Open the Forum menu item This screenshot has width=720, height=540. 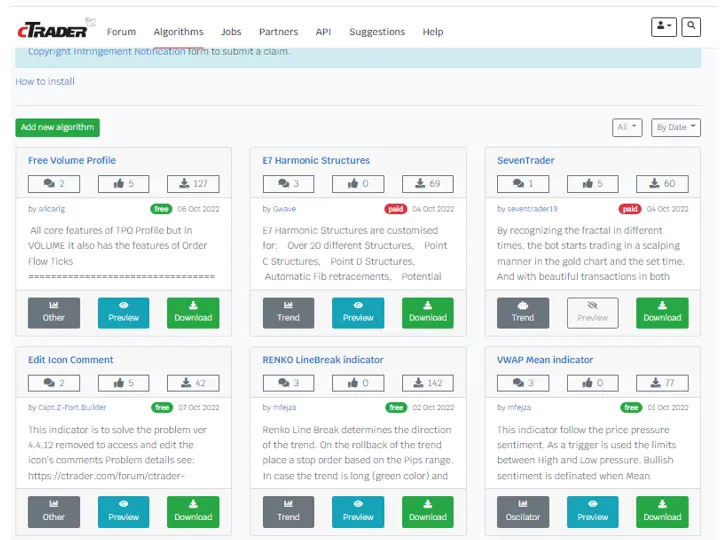click(121, 32)
